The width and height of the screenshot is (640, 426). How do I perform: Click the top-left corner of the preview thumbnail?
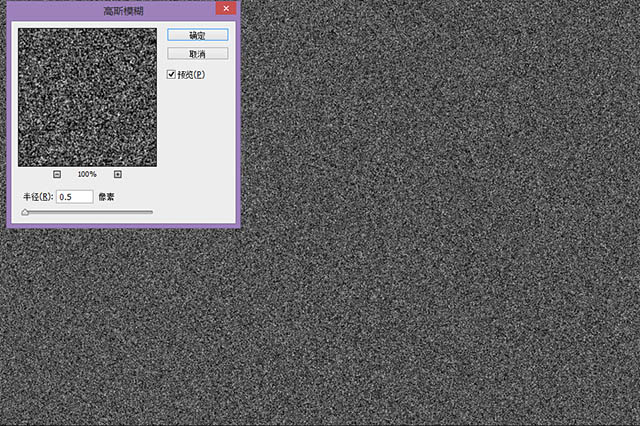pos(21,30)
